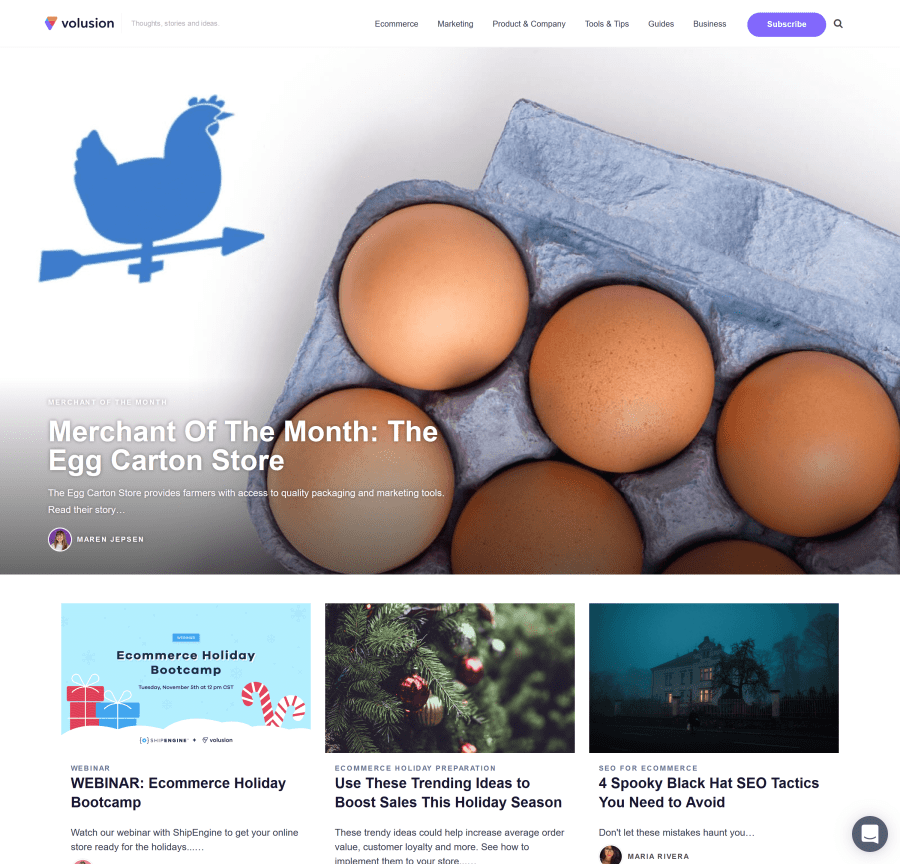The height and width of the screenshot is (864, 900).
Task: Go to Product & Company section
Action: [529, 24]
